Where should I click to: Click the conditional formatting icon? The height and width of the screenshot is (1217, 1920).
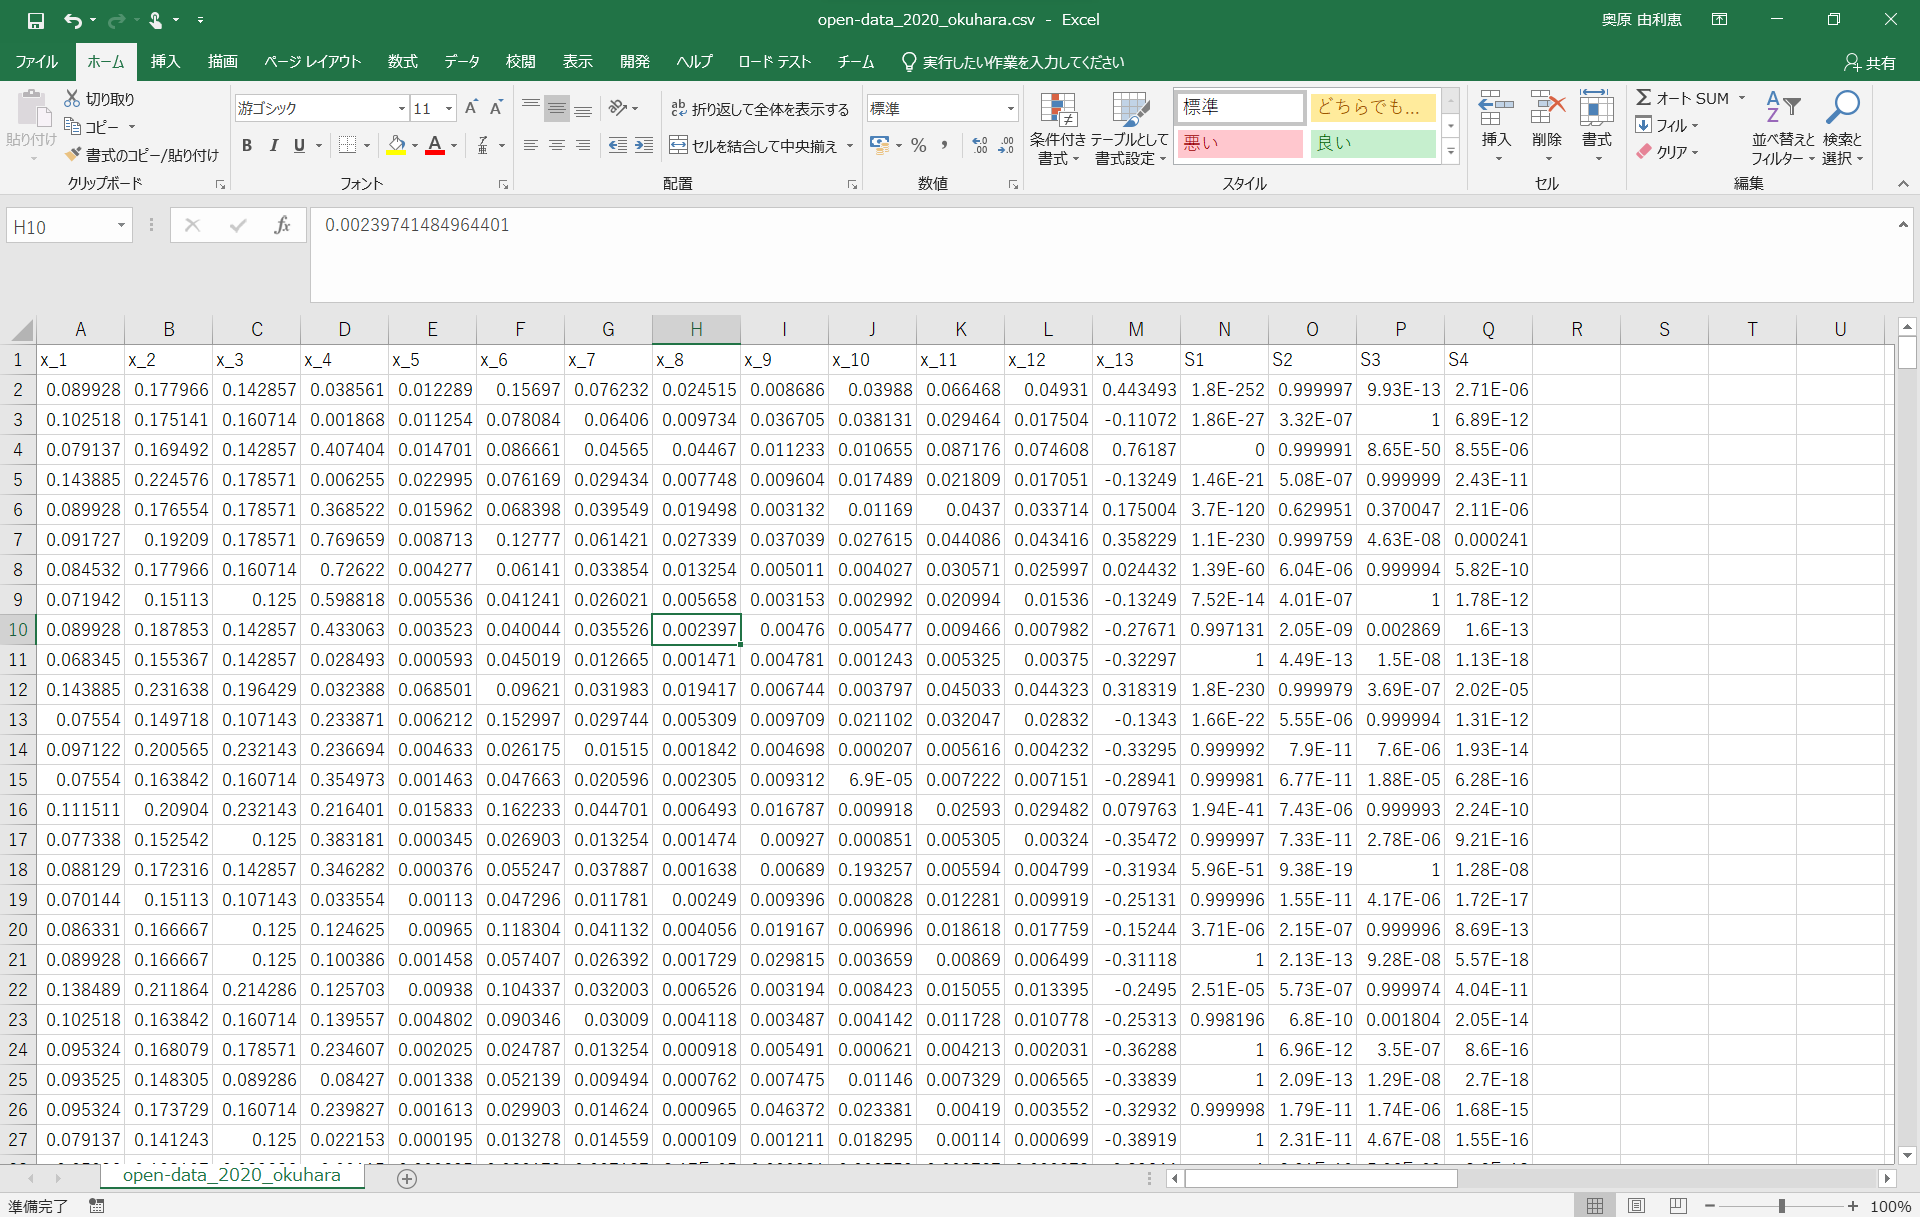pos(1057,112)
